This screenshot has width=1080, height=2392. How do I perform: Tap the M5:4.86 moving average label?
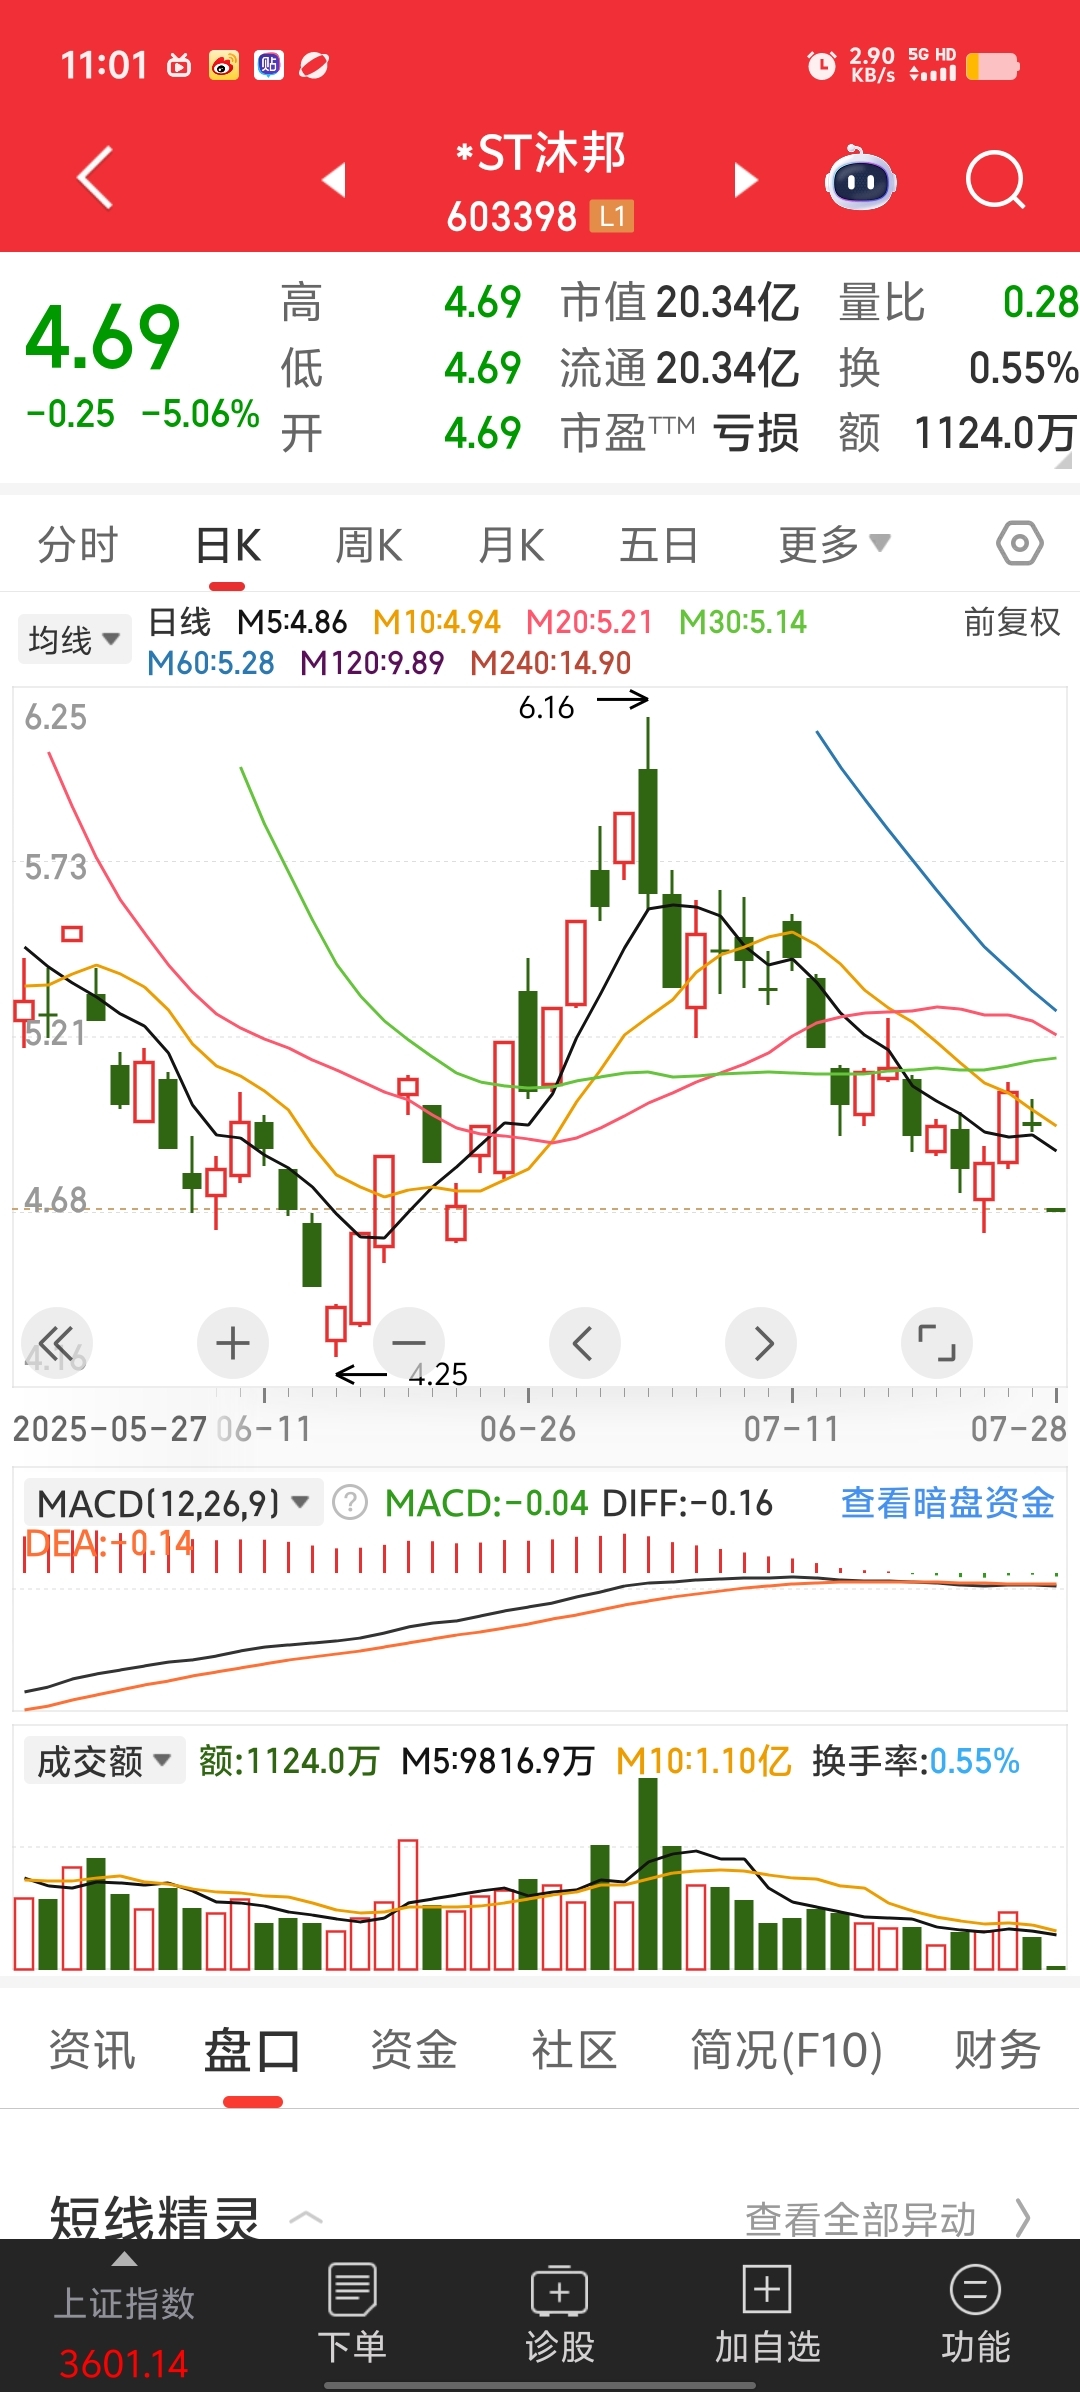[x=292, y=622]
